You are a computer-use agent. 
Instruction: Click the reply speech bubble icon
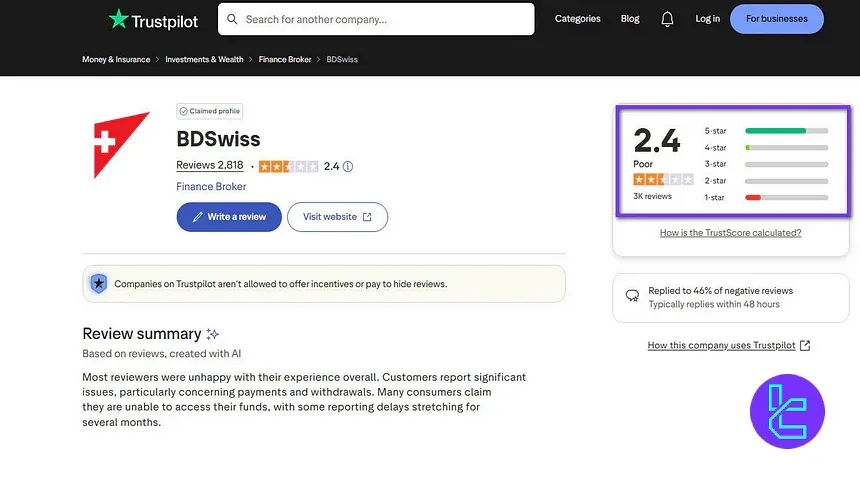(x=632, y=296)
